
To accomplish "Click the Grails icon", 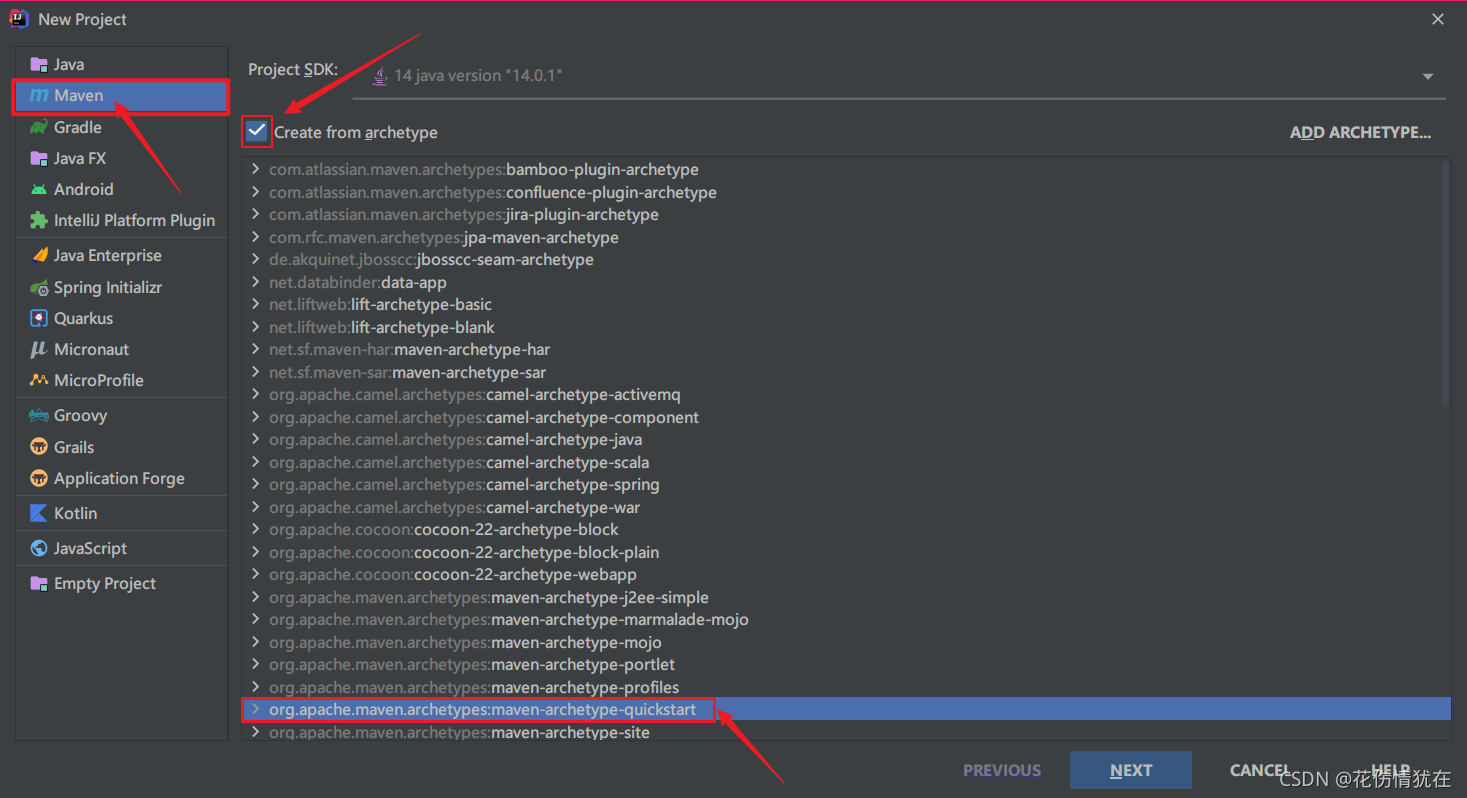I will click(x=39, y=447).
